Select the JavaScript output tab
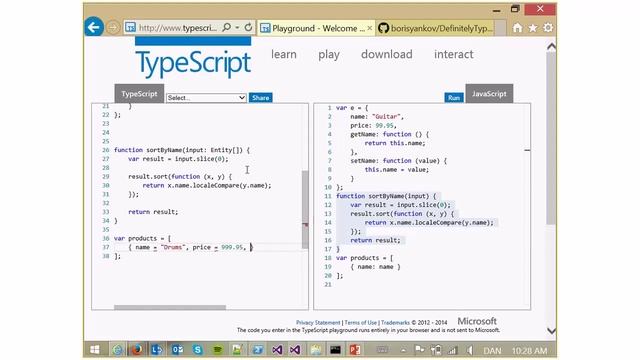 (489, 93)
